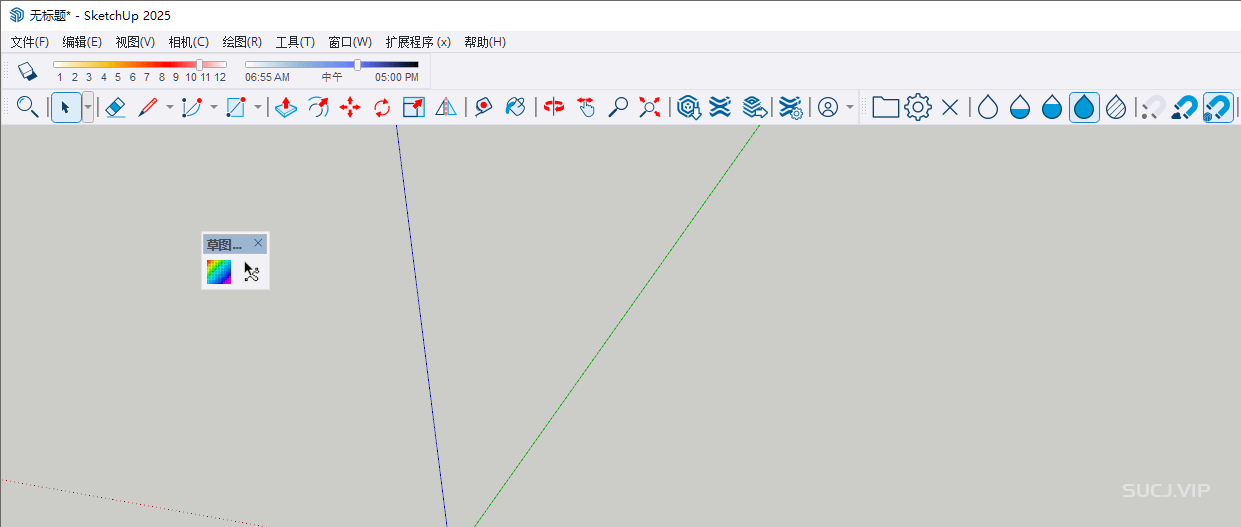This screenshot has width=1241, height=527.
Task: Click the cursor-with-nodes icon in floating panel
Action: pos(252,272)
